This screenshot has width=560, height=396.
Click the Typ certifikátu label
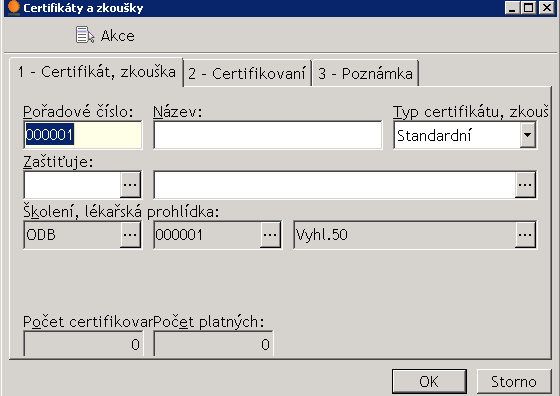click(x=471, y=112)
